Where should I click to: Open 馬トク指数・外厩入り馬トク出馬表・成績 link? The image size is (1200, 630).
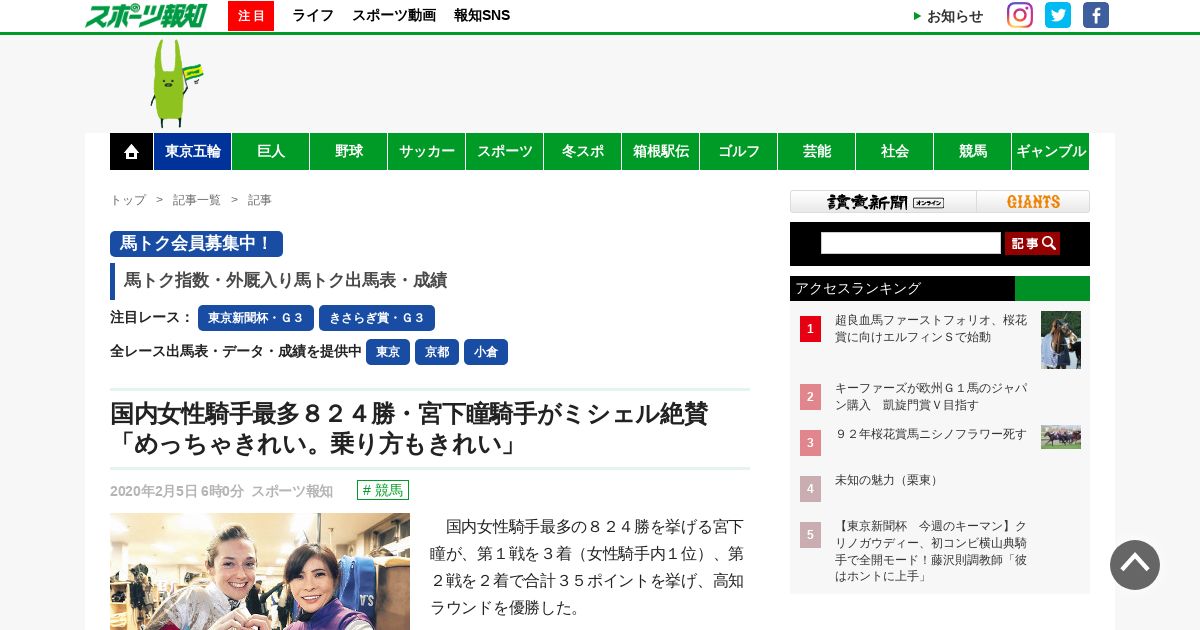coord(285,281)
